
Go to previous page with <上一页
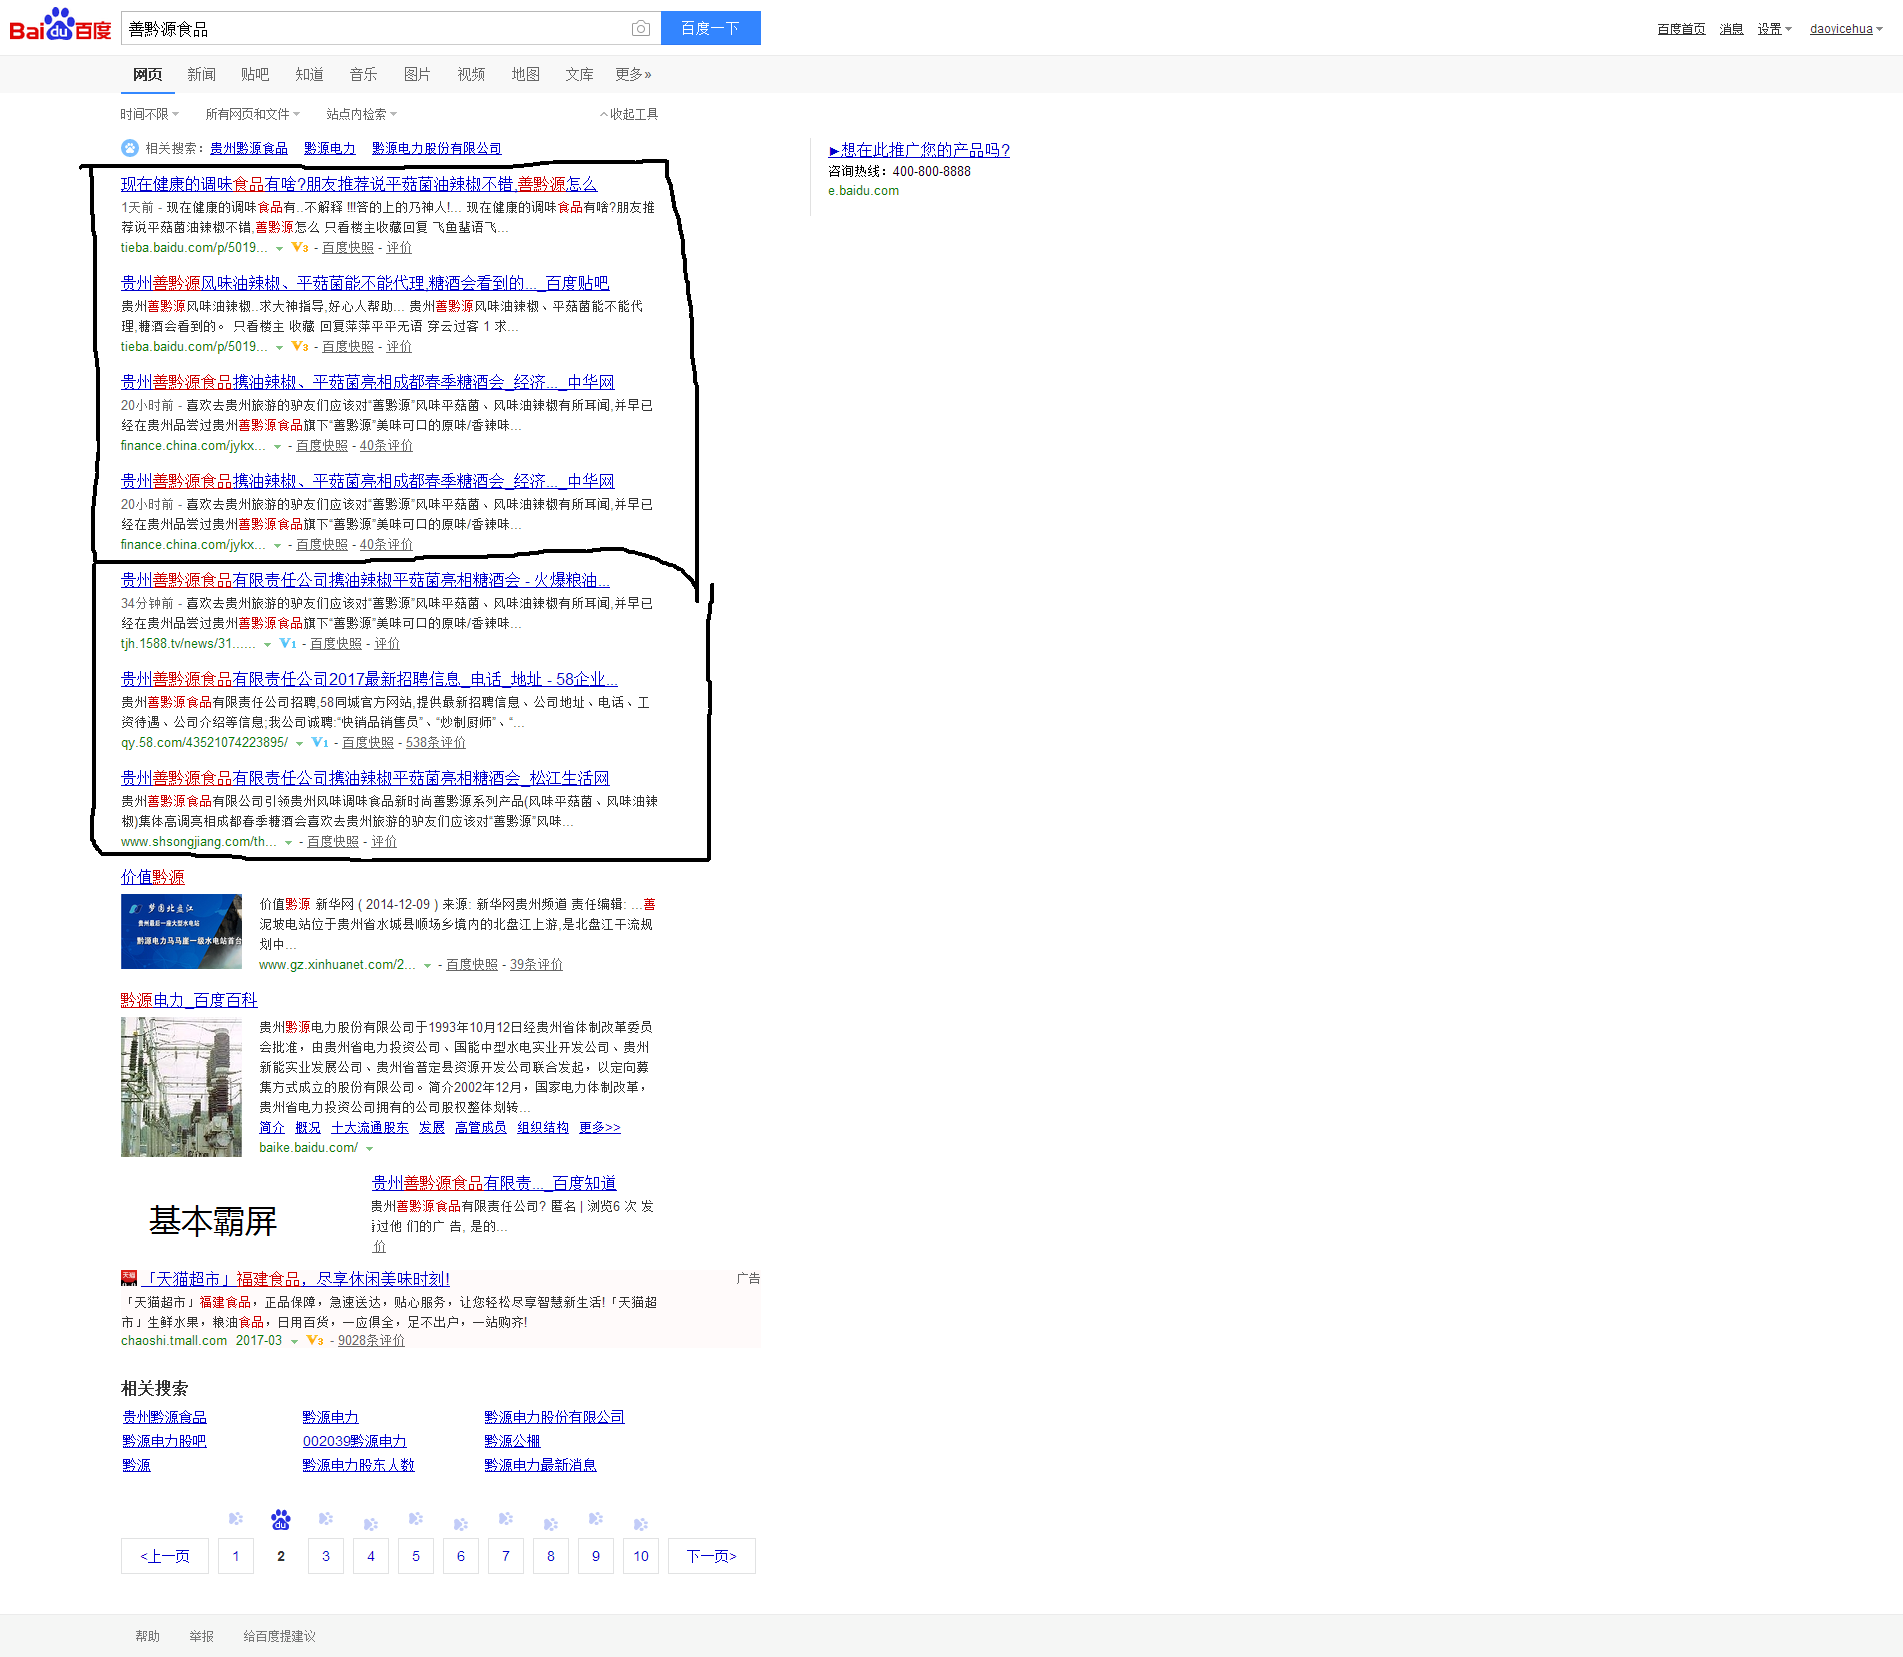(165, 1556)
